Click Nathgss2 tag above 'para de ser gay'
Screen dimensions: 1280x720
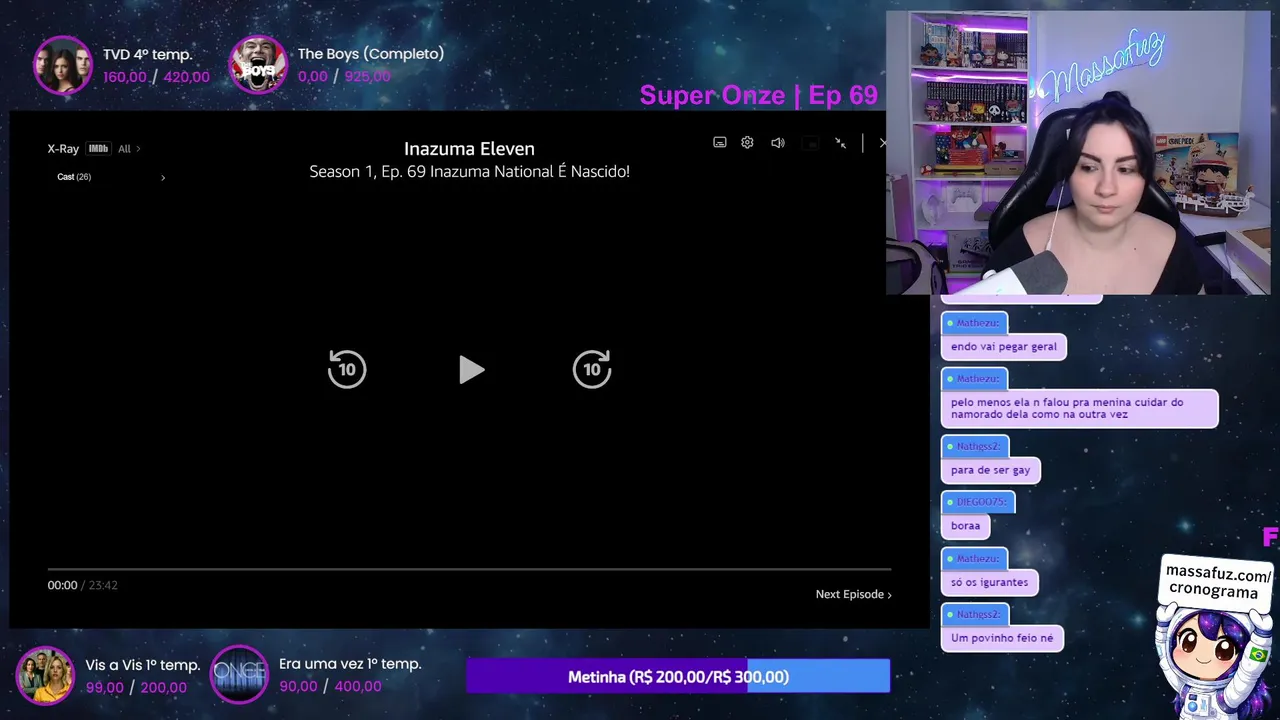pyautogui.click(x=975, y=446)
